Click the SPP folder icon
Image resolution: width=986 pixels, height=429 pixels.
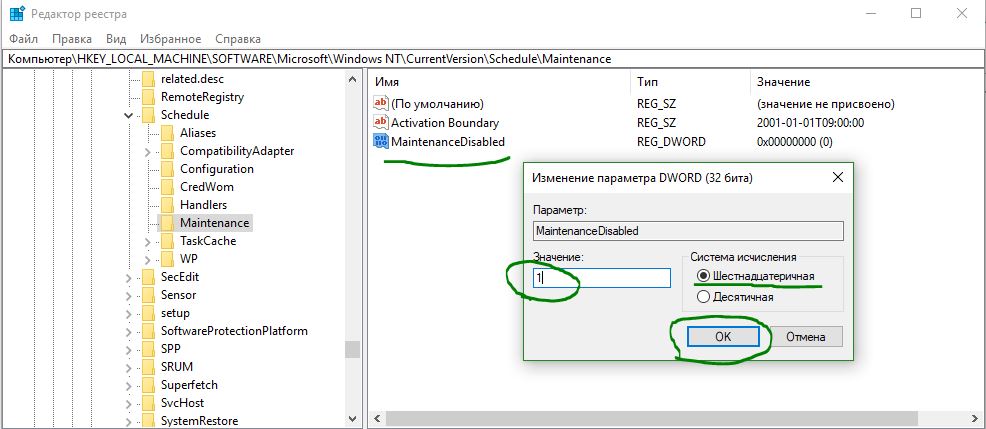(x=148, y=348)
